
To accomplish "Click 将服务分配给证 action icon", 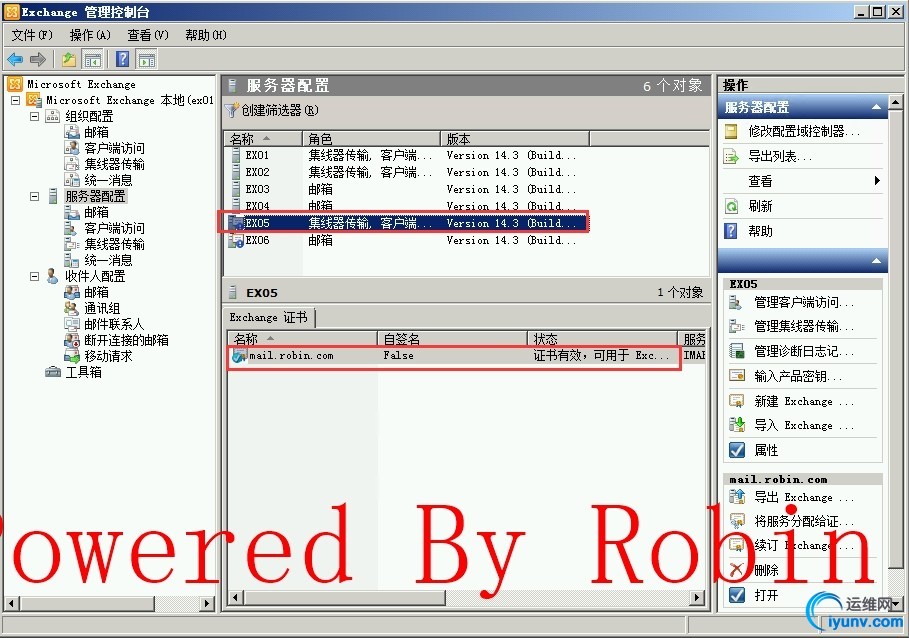I will coord(736,521).
